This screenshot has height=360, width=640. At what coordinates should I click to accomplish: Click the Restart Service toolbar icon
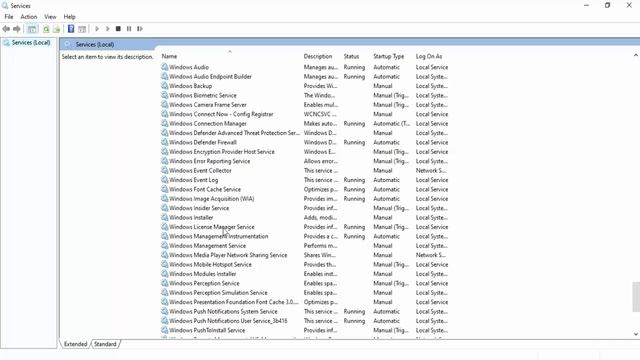(140, 29)
